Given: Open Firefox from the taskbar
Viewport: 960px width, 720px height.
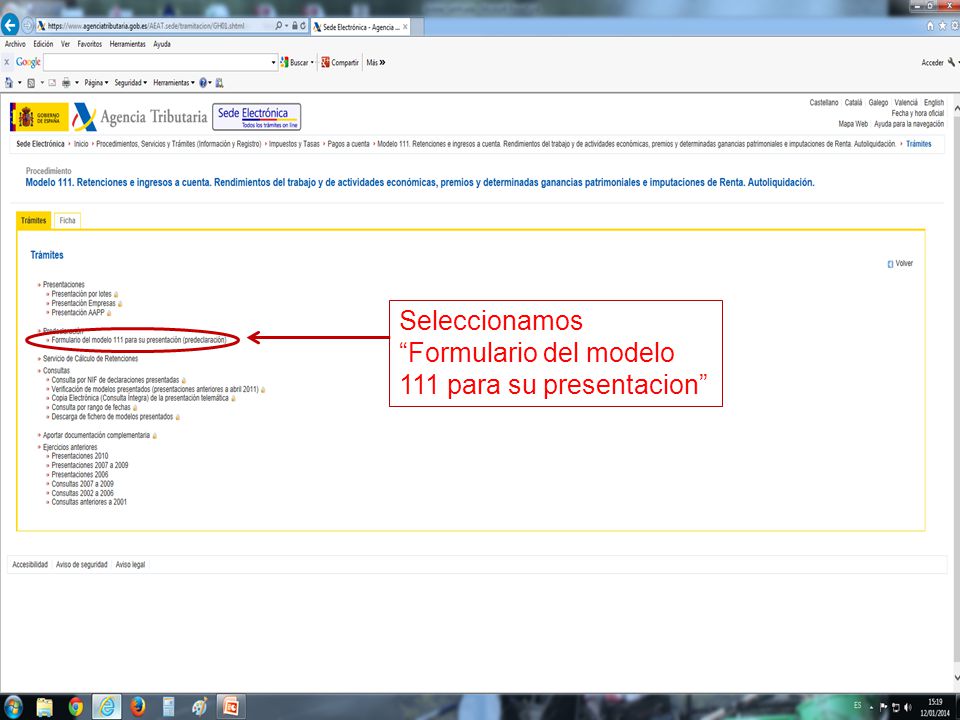Looking at the screenshot, I should pos(138,707).
